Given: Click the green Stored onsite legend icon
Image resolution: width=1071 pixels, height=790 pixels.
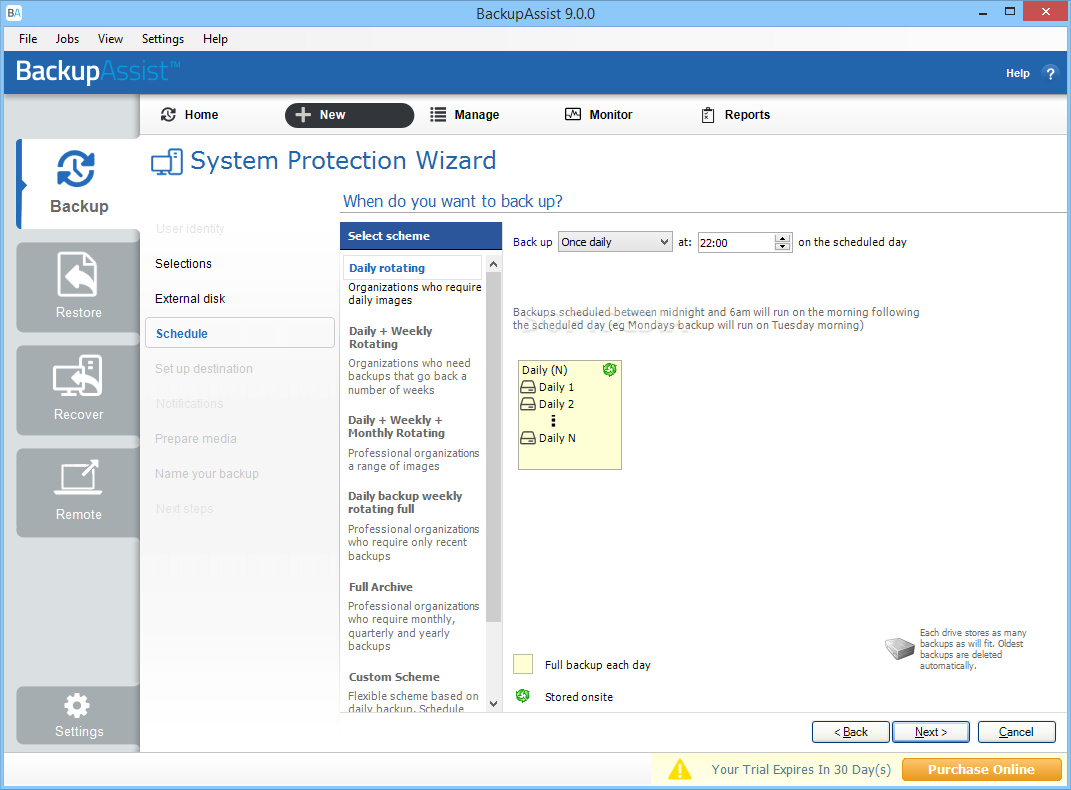Looking at the screenshot, I should pos(523,696).
